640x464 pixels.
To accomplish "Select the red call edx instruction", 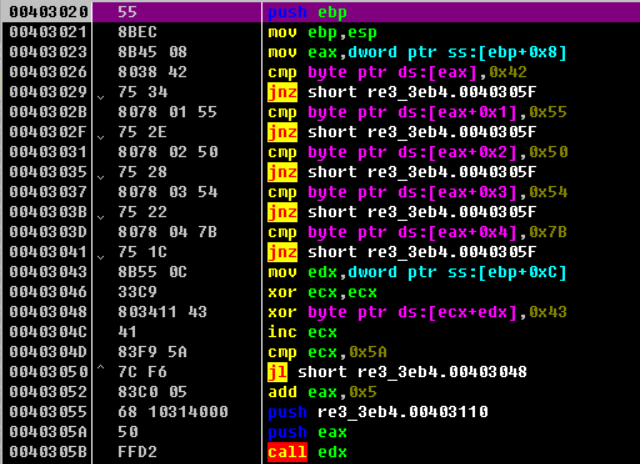I will click(x=307, y=452).
